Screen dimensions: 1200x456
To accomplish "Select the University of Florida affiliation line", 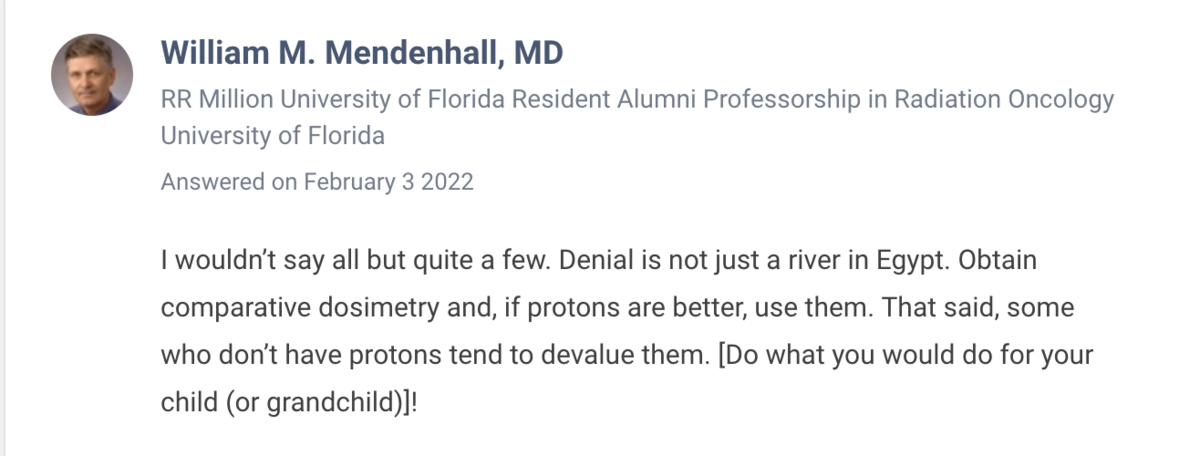I will (272, 135).
